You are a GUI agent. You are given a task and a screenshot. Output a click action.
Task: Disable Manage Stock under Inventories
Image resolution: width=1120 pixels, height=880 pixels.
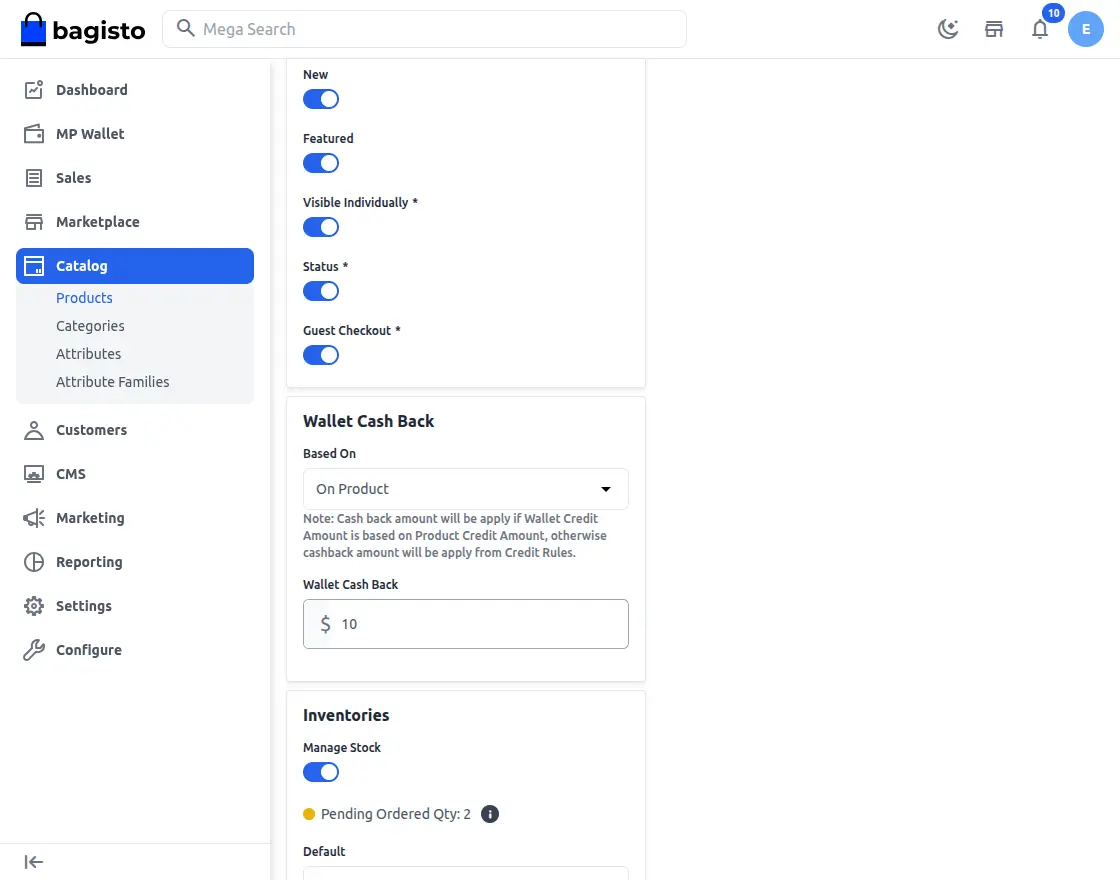(320, 771)
